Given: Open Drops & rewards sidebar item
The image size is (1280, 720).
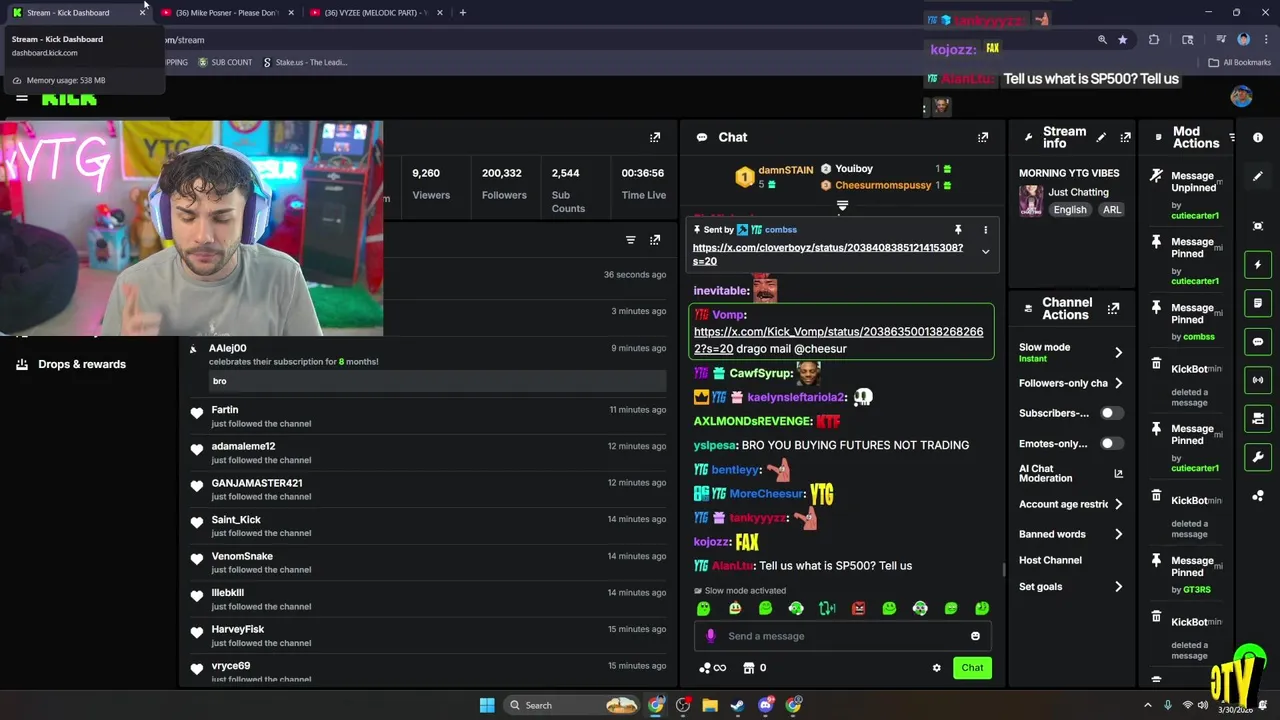Looking at the screenshot, I should click(x=72, y=364).
